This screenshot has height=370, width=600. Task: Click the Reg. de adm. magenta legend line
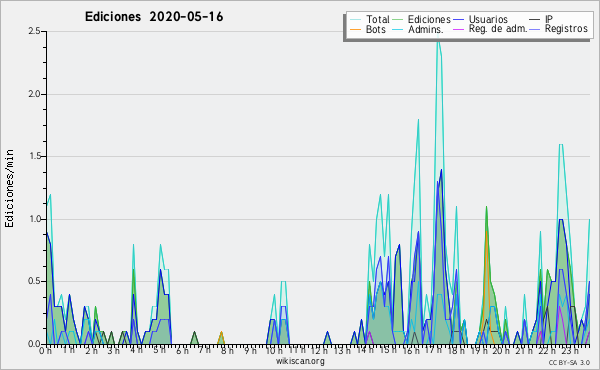(x=458, y=29)
